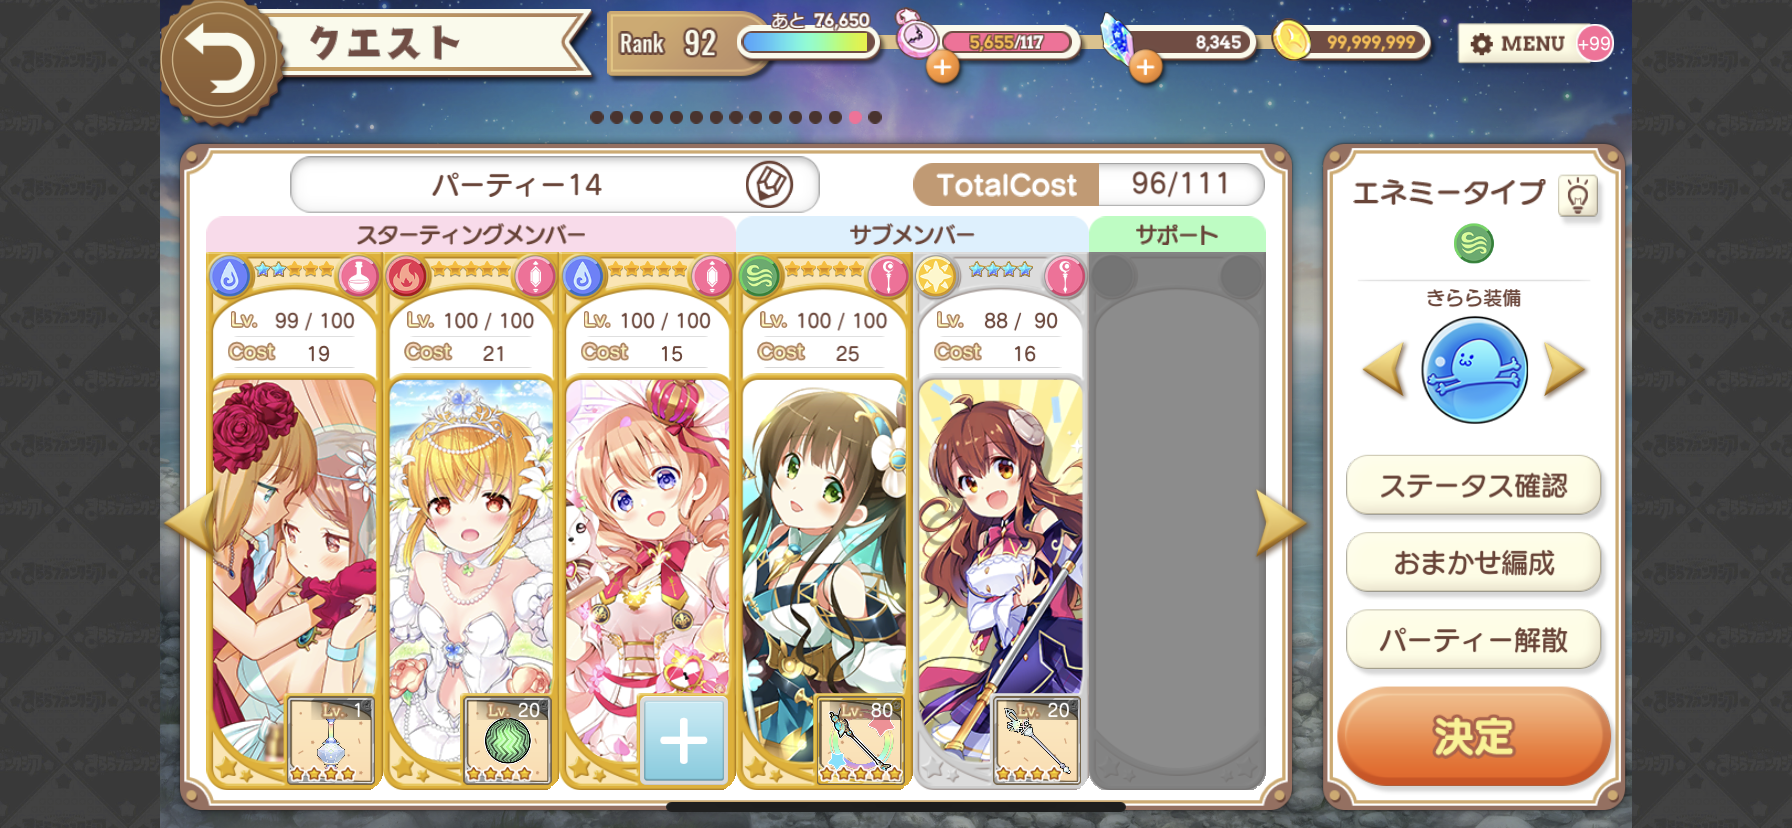Tap the green wind enemy type icon

click(x=1473, y=243)
